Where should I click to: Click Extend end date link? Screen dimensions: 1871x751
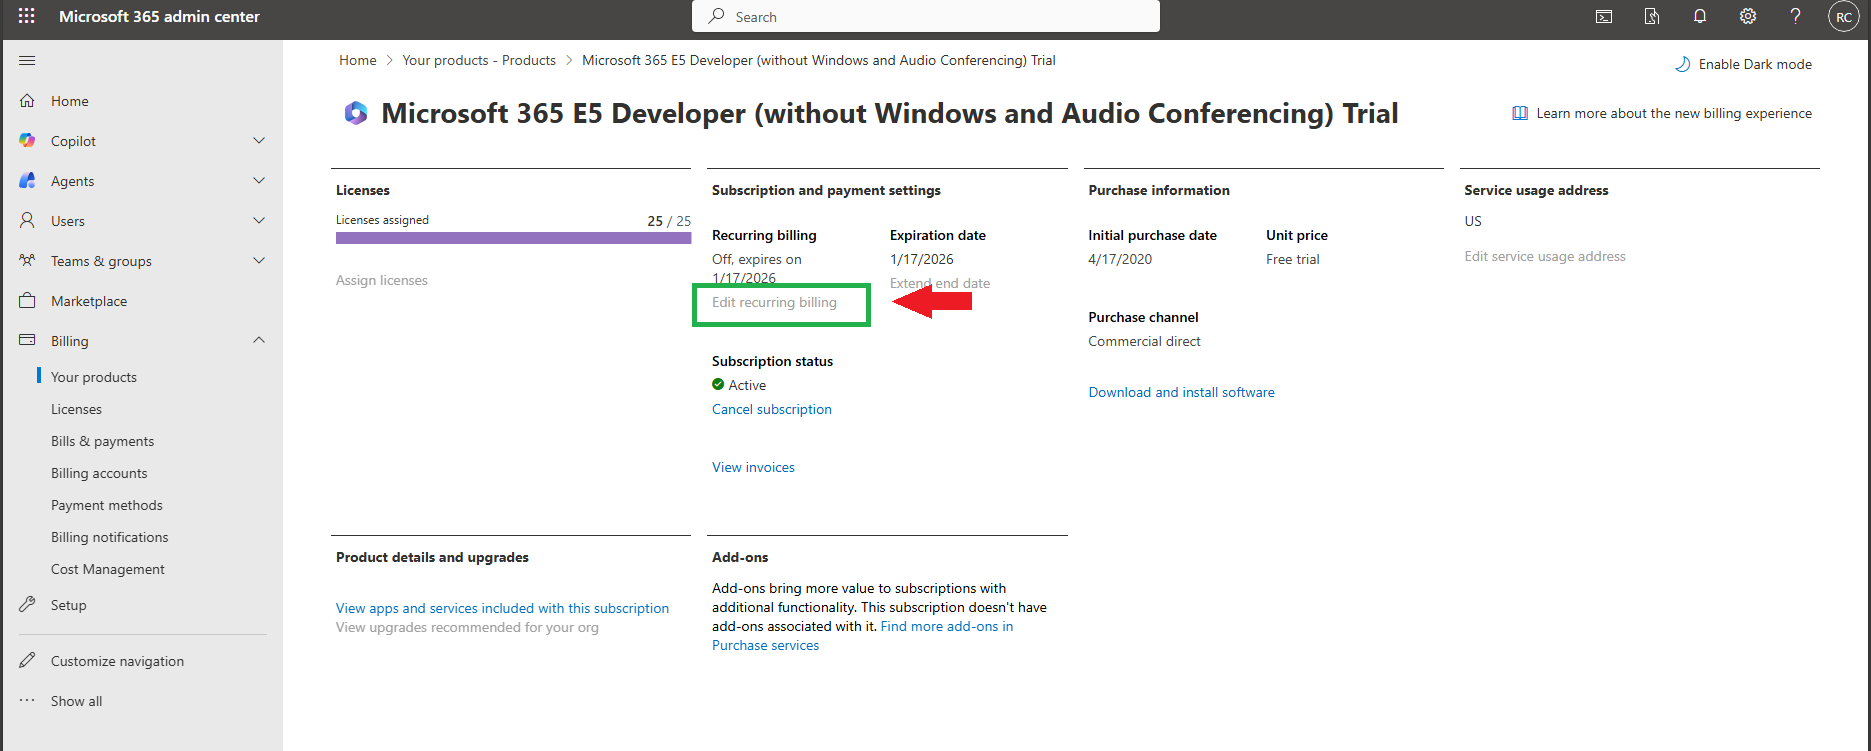(940, 283)
